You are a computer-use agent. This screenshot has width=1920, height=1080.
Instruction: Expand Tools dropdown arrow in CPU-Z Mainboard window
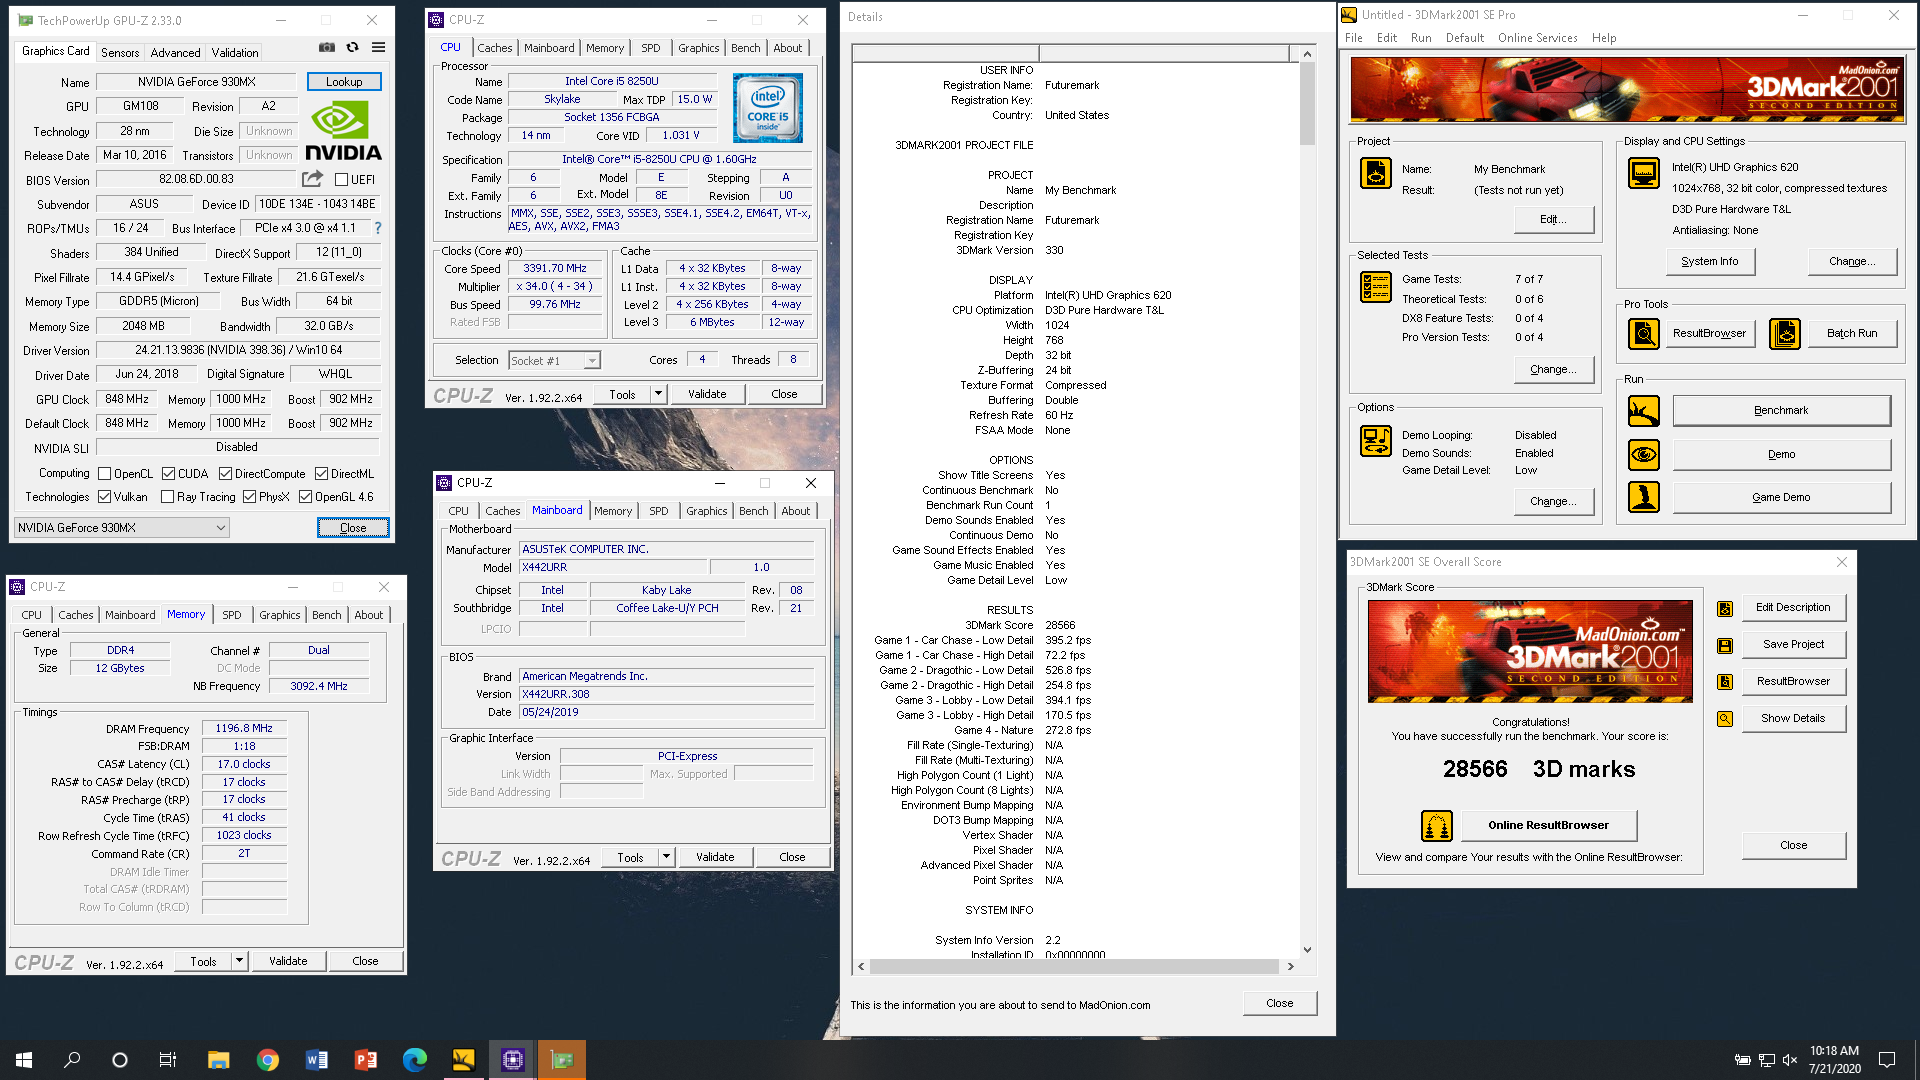(666, 857)
